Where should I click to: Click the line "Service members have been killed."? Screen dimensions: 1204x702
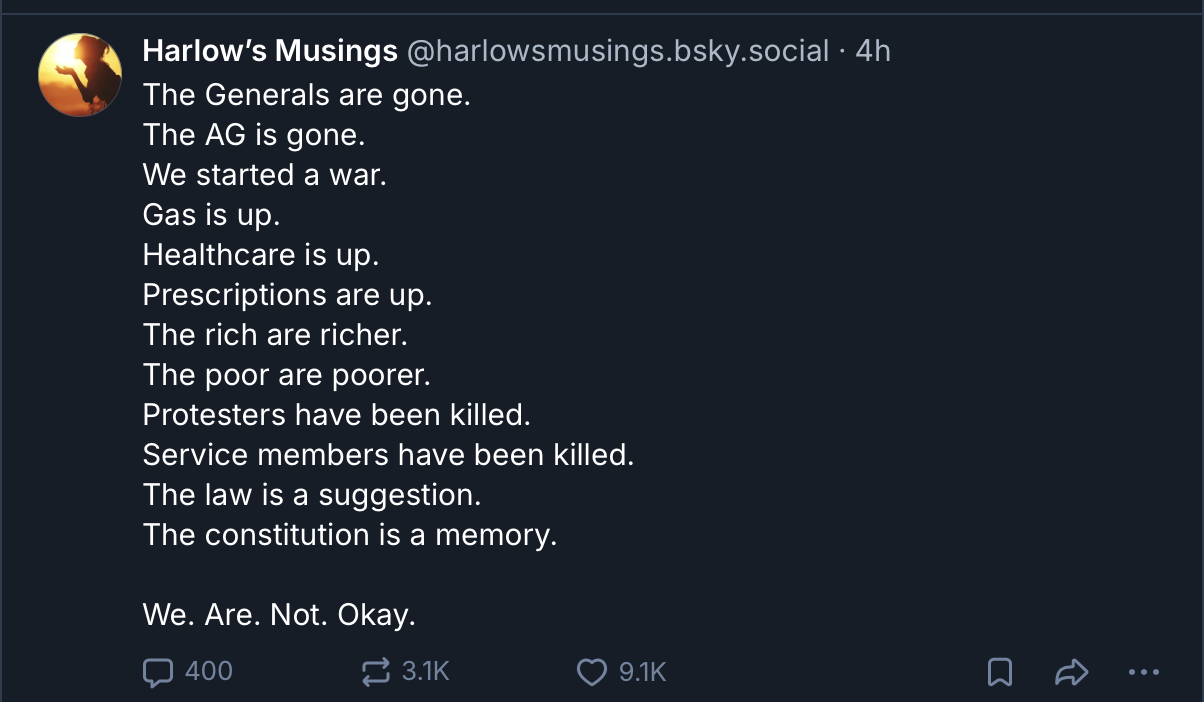pos(388,455)
